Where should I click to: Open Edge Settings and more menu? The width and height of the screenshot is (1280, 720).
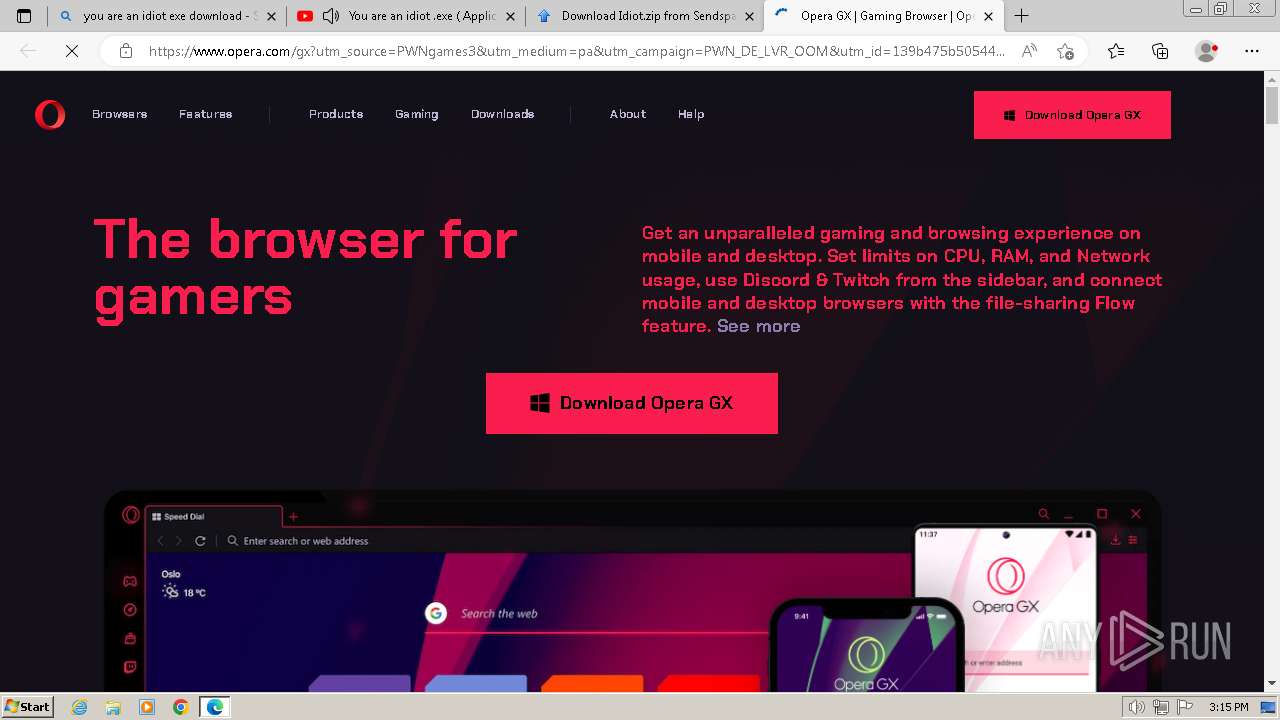pos(1252,52)
